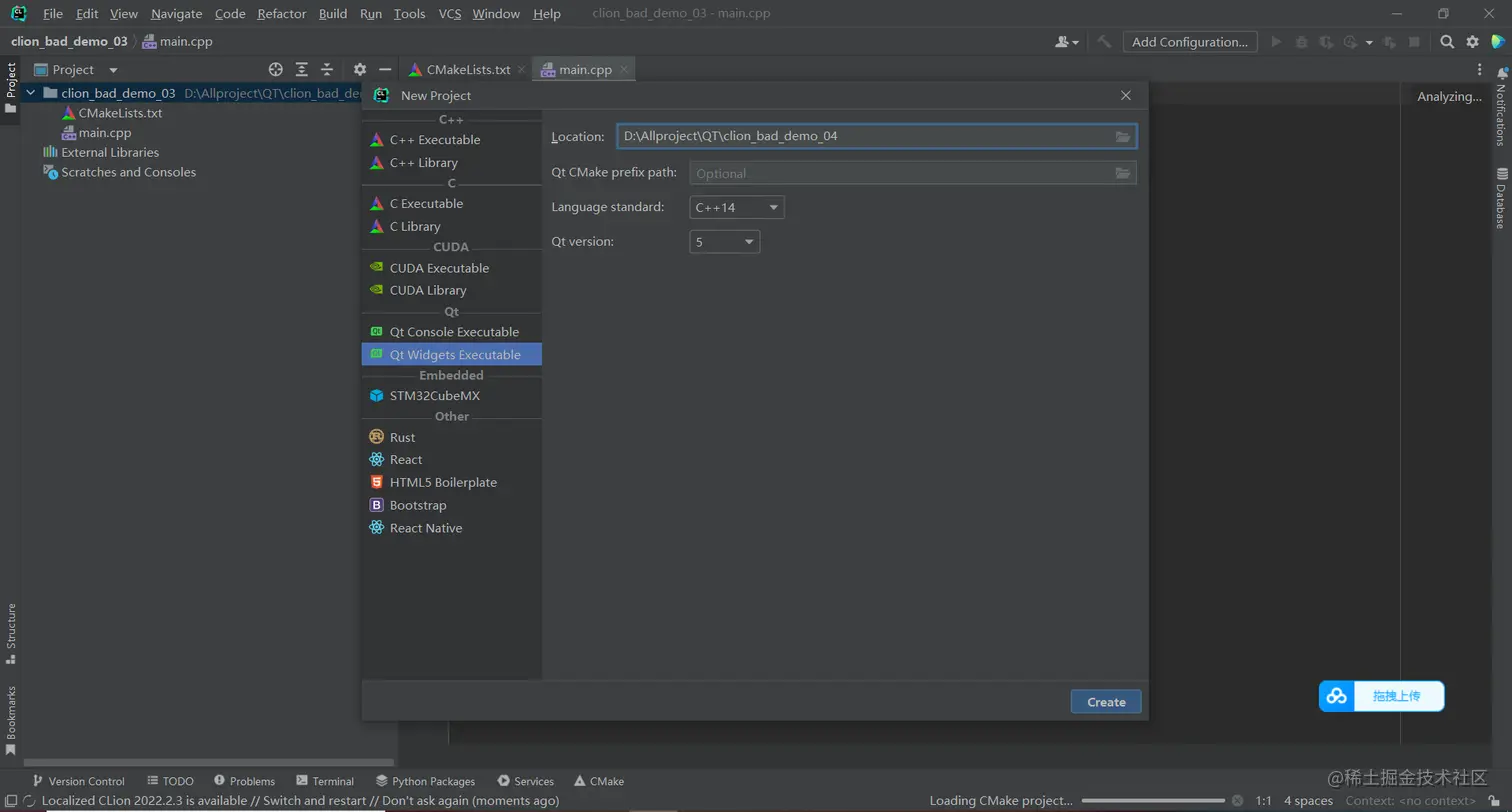This screenshot has height=812, width=1512.
Task: Open Database side panel
Action: 1501,198
